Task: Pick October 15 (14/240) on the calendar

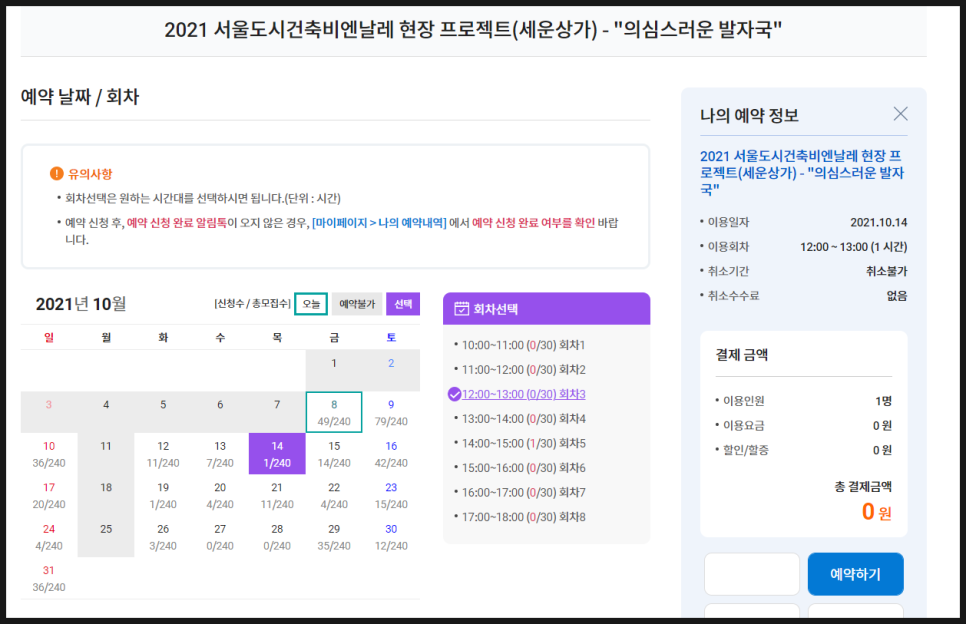Action: click(x=334, y=454)
